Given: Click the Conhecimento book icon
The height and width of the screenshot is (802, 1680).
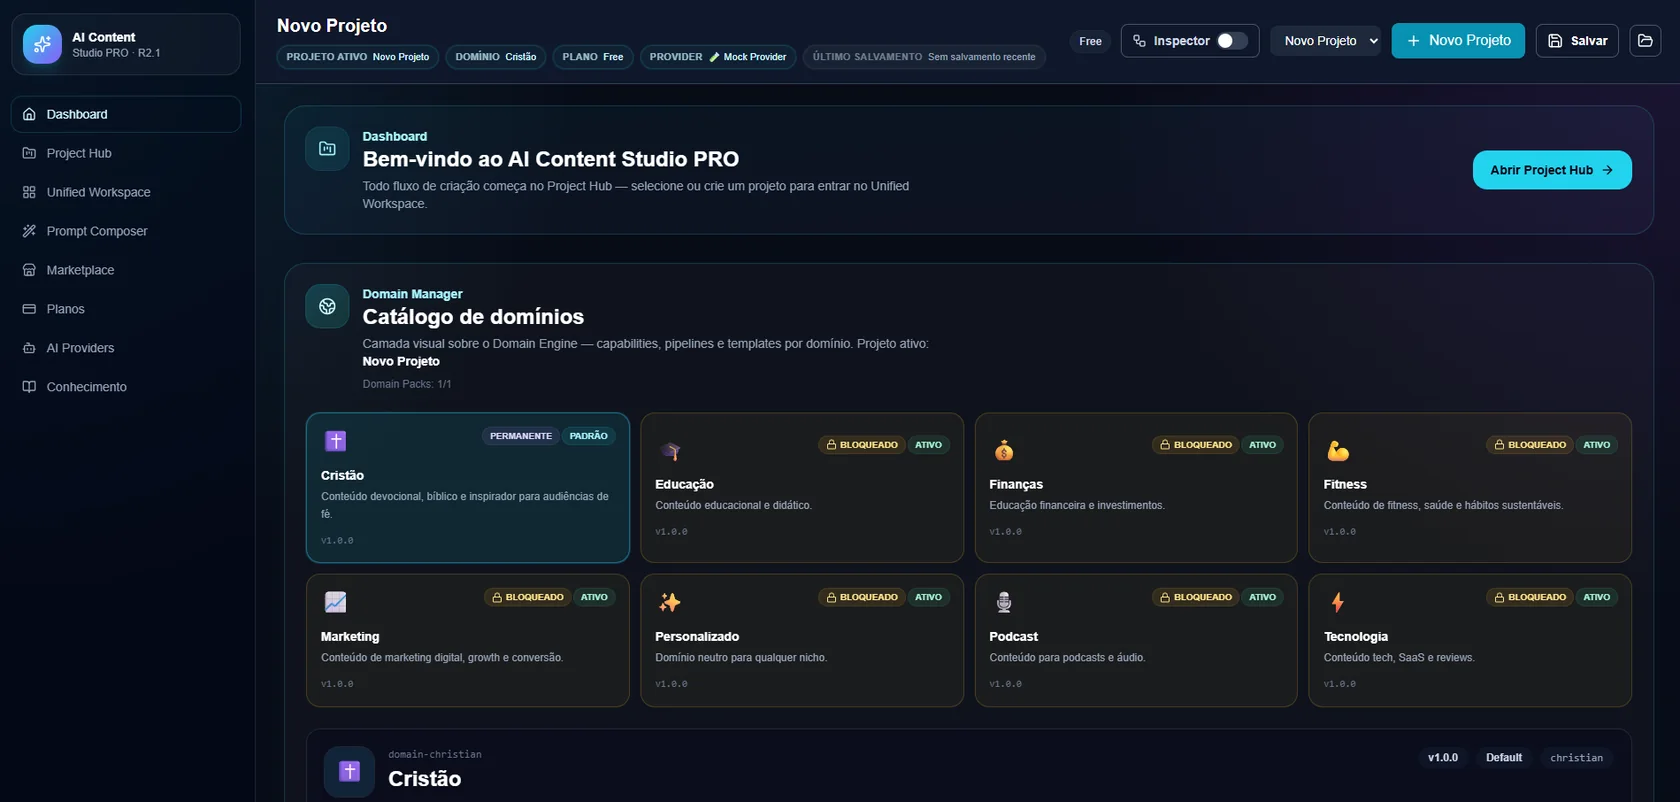Looking at the screenshot, I should click(x=29, y=387).
